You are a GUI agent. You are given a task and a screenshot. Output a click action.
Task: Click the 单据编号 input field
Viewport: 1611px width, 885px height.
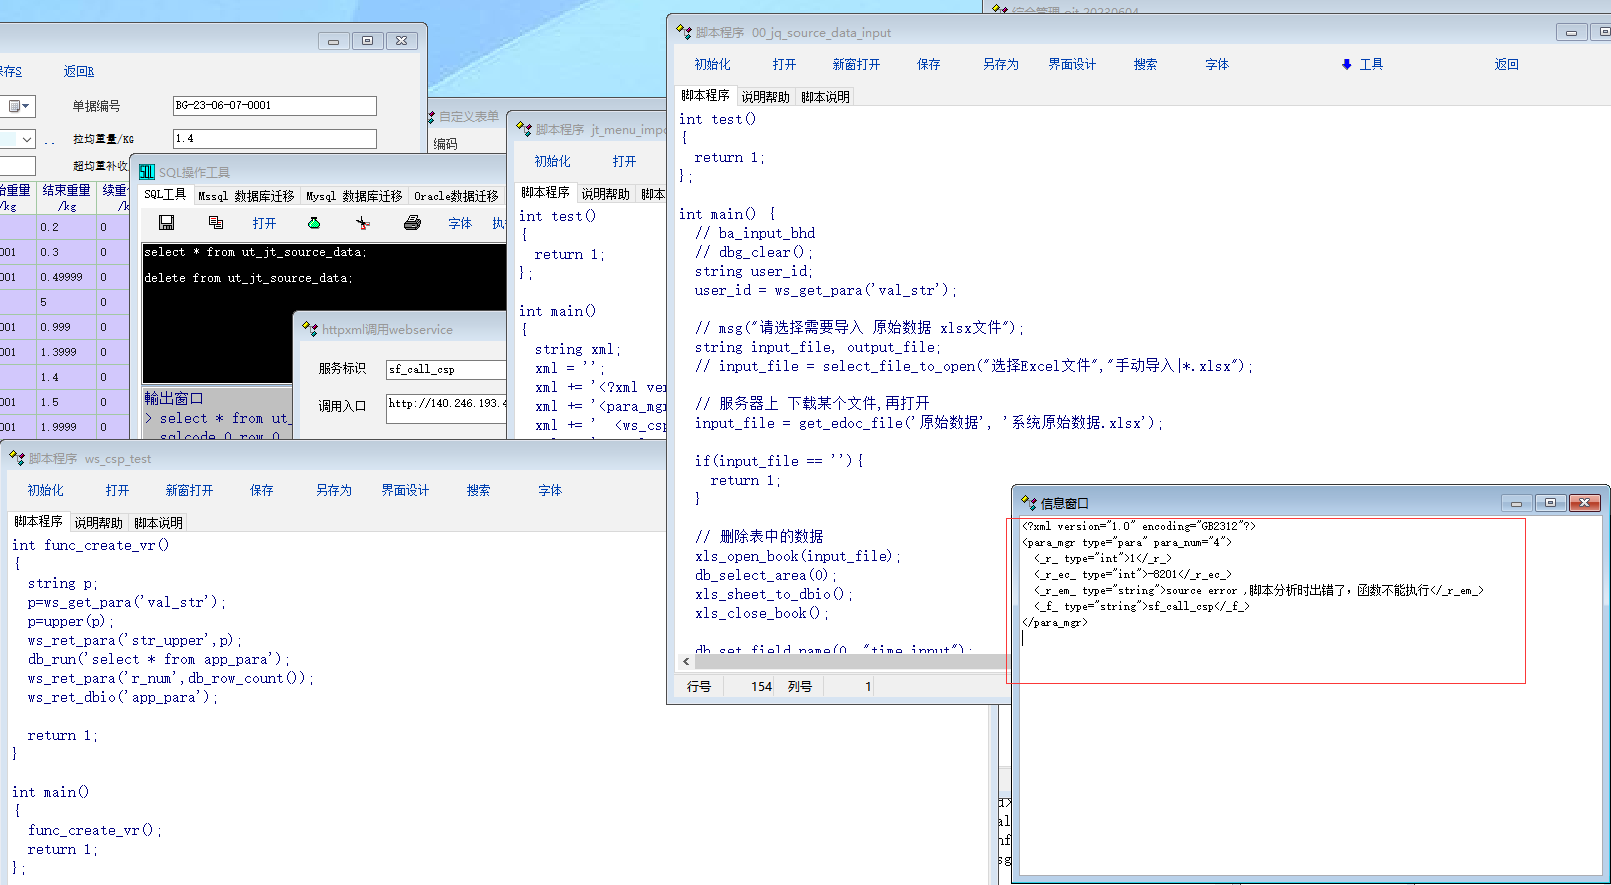pyautogui.click(x=274, y=106)
